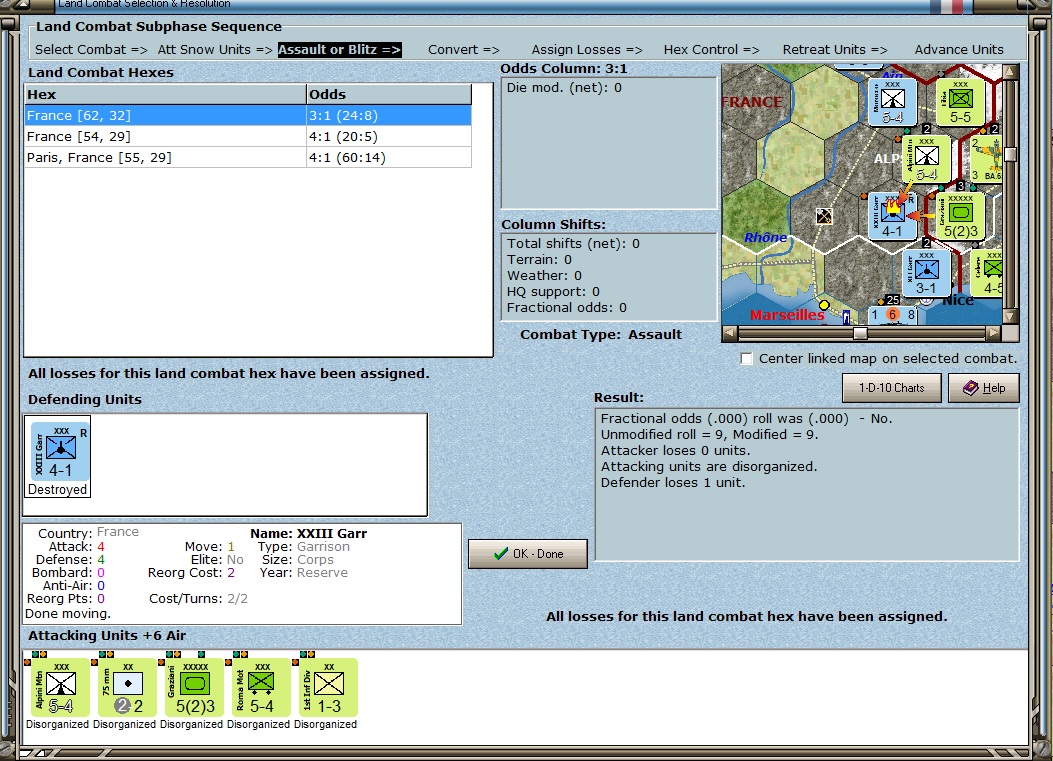The height and width of the screenshot is (761, 1053).
Task: Click map horizontal scrollbar right arrow
Action: click(x=994, y=332)
